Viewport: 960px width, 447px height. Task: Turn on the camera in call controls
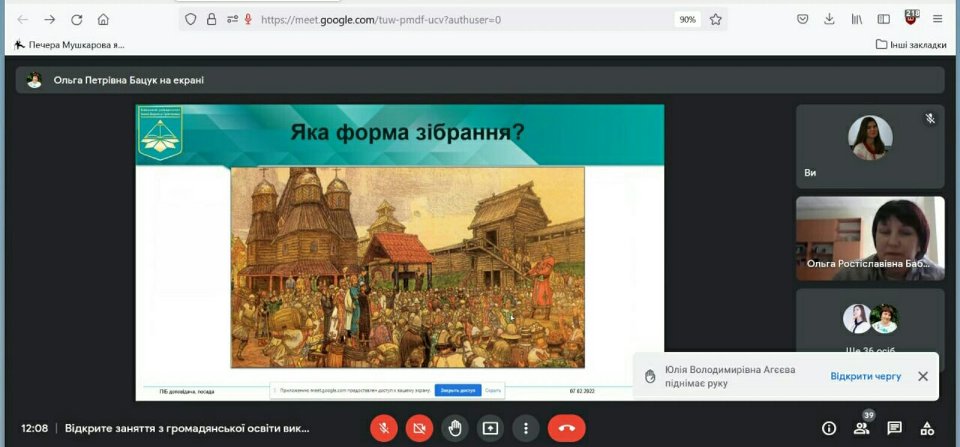coord(419,428)
